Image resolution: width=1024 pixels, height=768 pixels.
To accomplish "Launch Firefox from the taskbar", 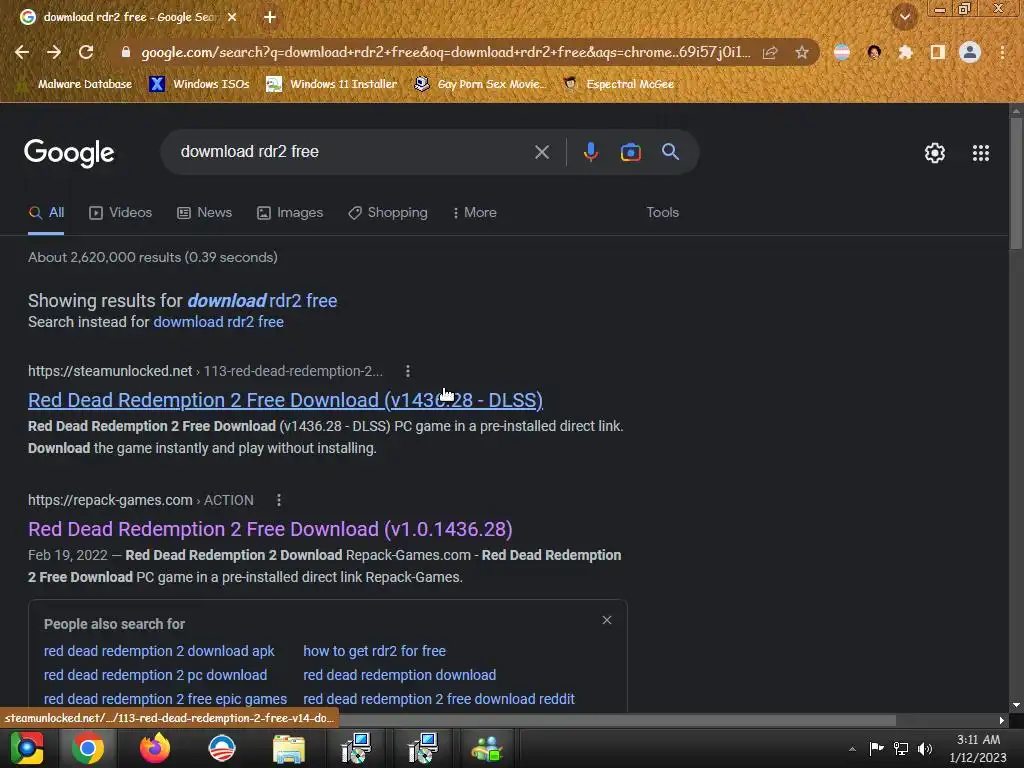I will 155,748.
